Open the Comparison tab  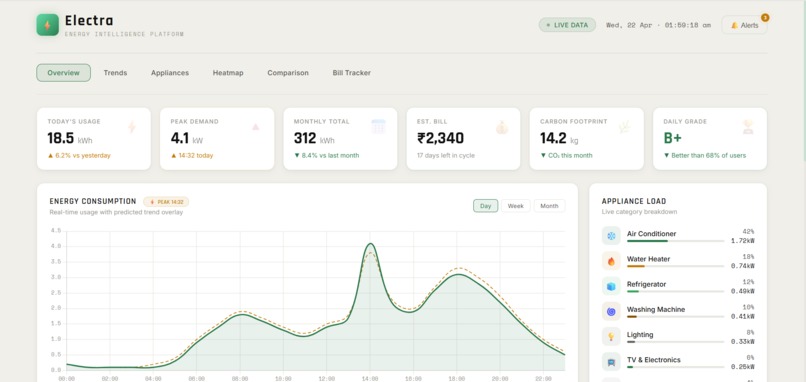[x=288, y=72]
